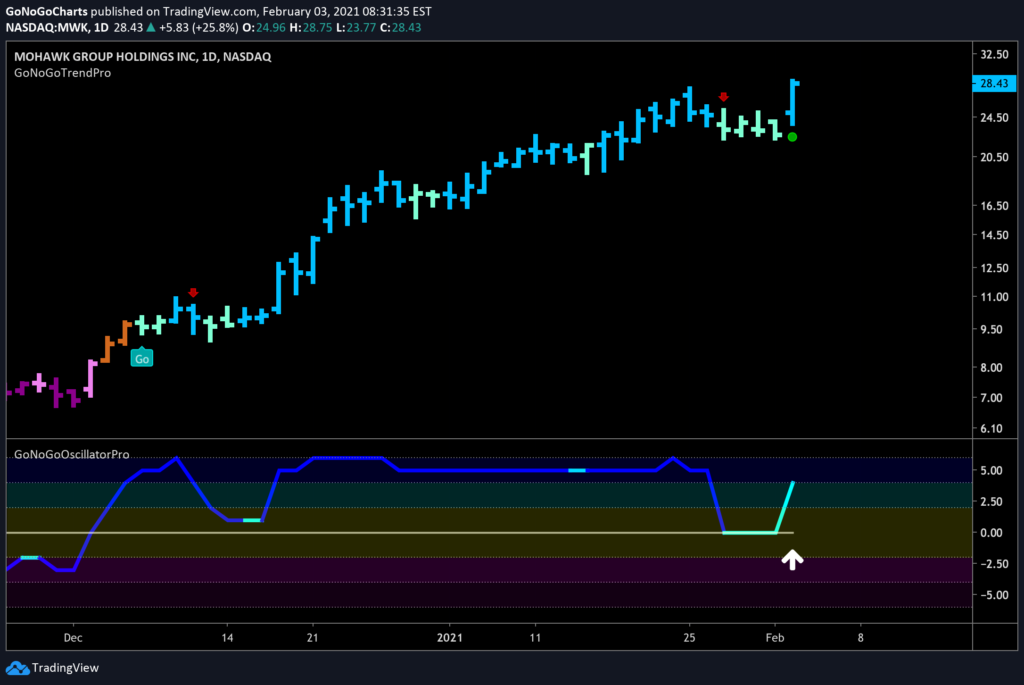Click the Feb date label on the time axis
Image resolution: width=1024 pixels, height=685 pixels.
(x=775, y=637)
